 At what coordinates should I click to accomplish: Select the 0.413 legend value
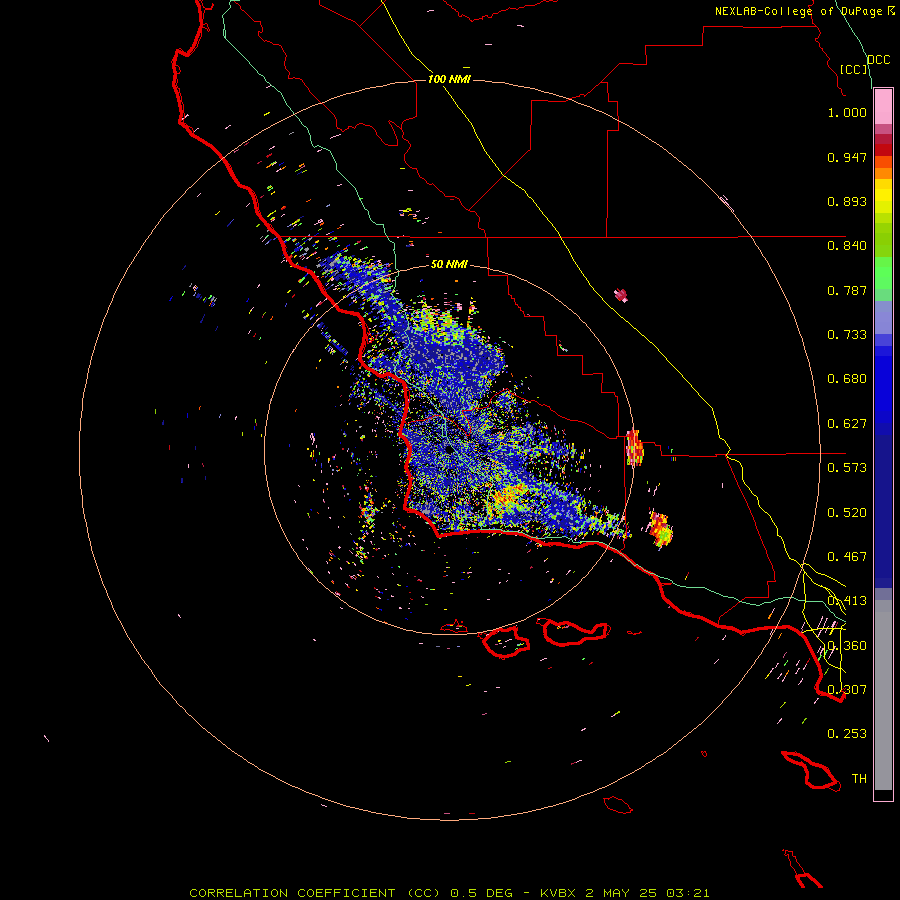(847, 601)
